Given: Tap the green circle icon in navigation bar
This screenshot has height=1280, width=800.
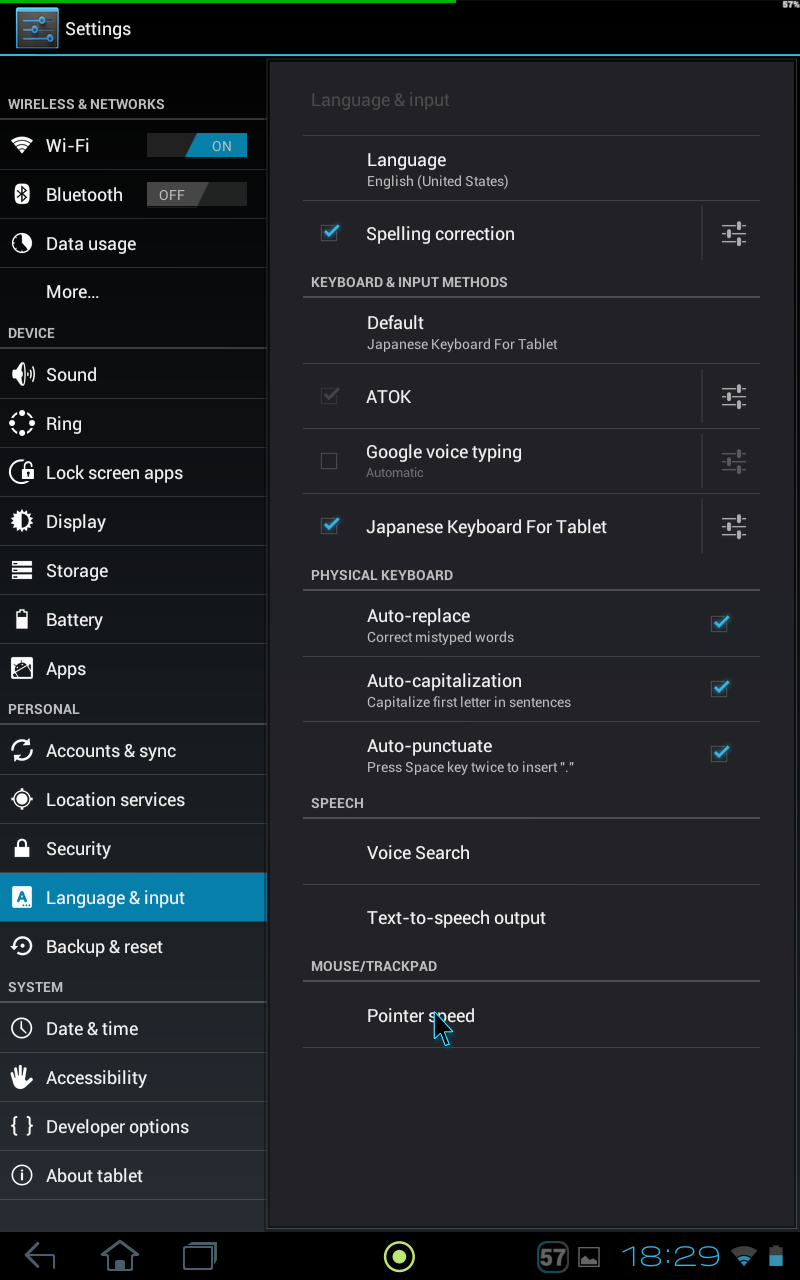Looking at the screenshot, I should pyautogui.click(x=399, y=1257).
